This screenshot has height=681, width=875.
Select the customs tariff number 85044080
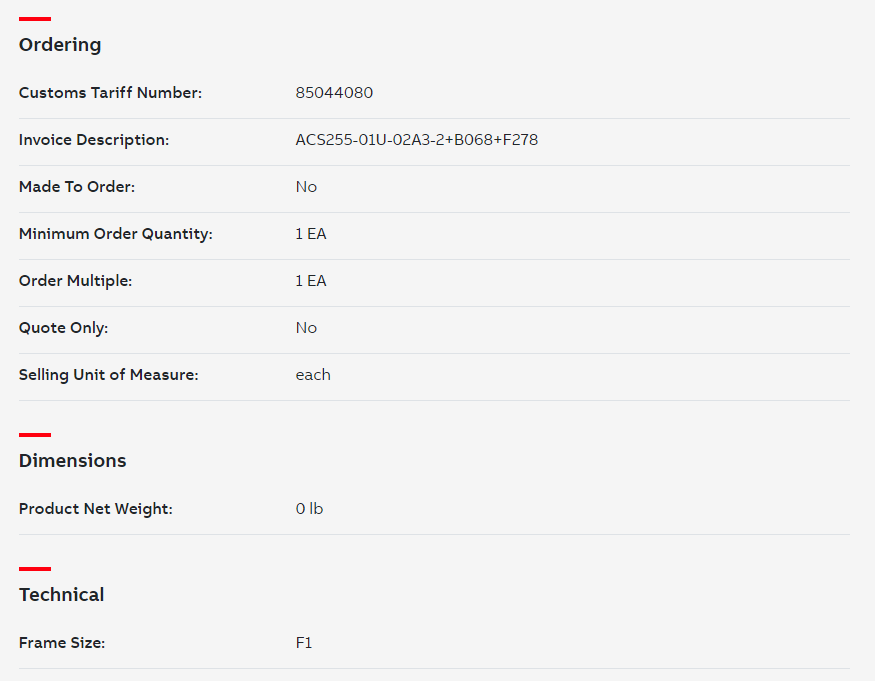click(x=334, y=93)
